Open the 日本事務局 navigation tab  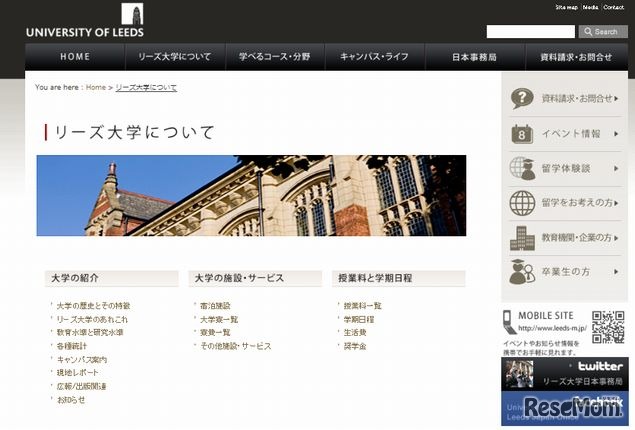[475, 57]
